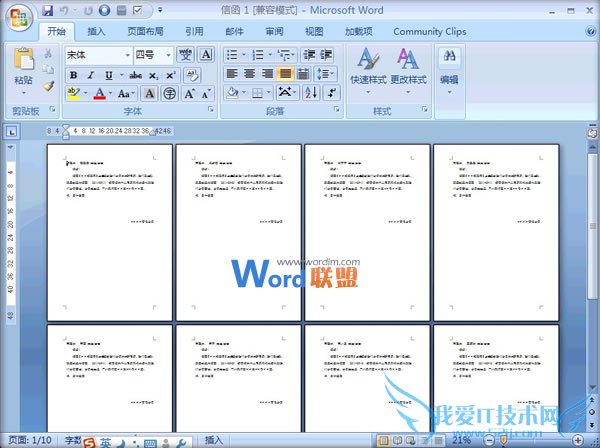Justify text alignment
600x448 pixels.
(285, 73)
